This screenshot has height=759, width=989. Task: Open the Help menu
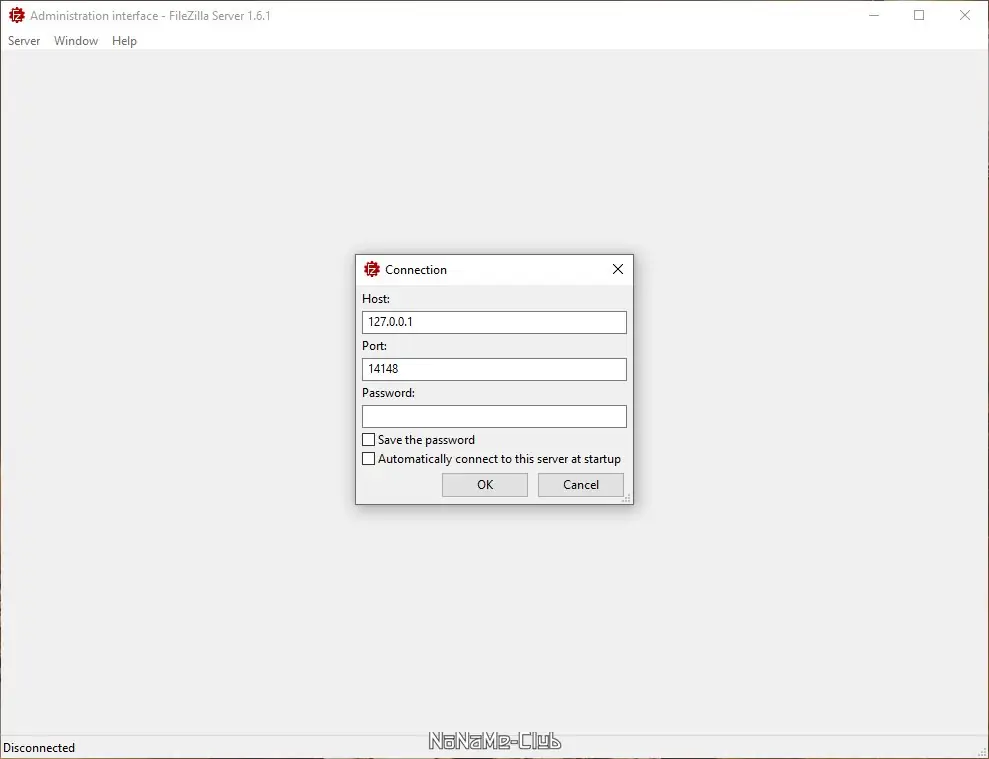coord(124,41)
